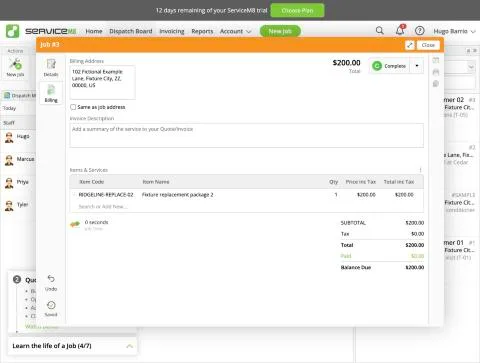480x363 pixels.
Task: Click the Item Name column header
Action: pos(156,182)
